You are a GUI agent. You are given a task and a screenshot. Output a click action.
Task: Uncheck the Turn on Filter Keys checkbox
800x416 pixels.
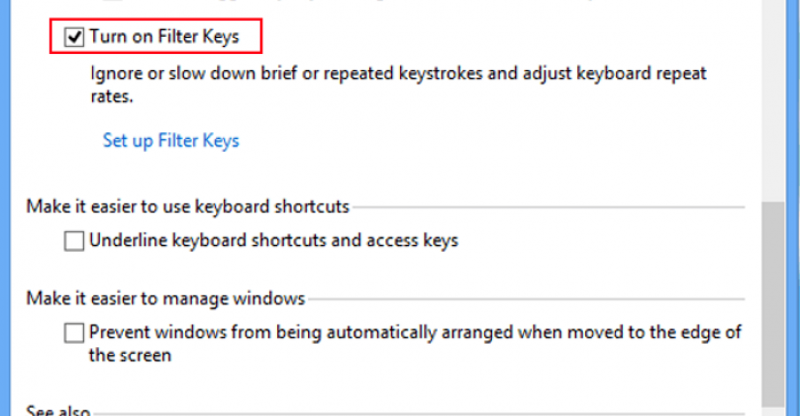tap(73, 38)
